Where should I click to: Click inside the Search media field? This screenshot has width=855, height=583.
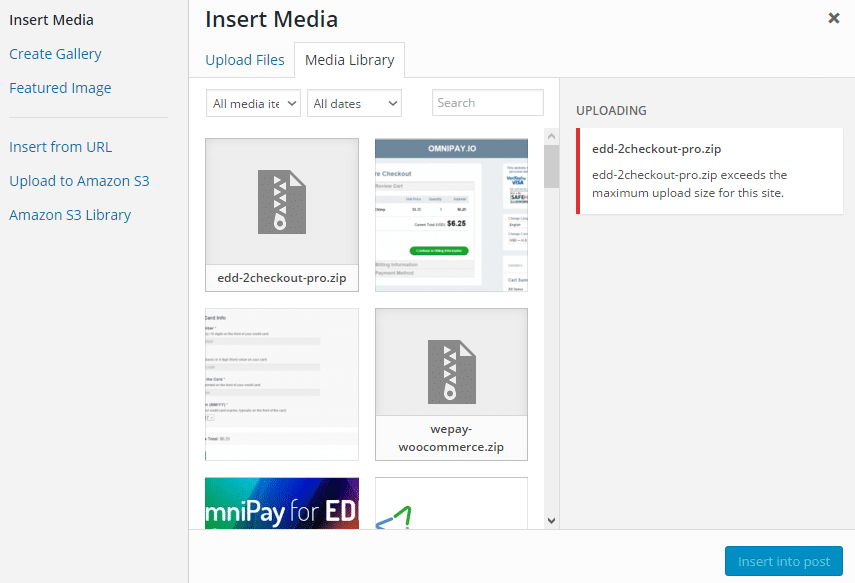point(487,102)
